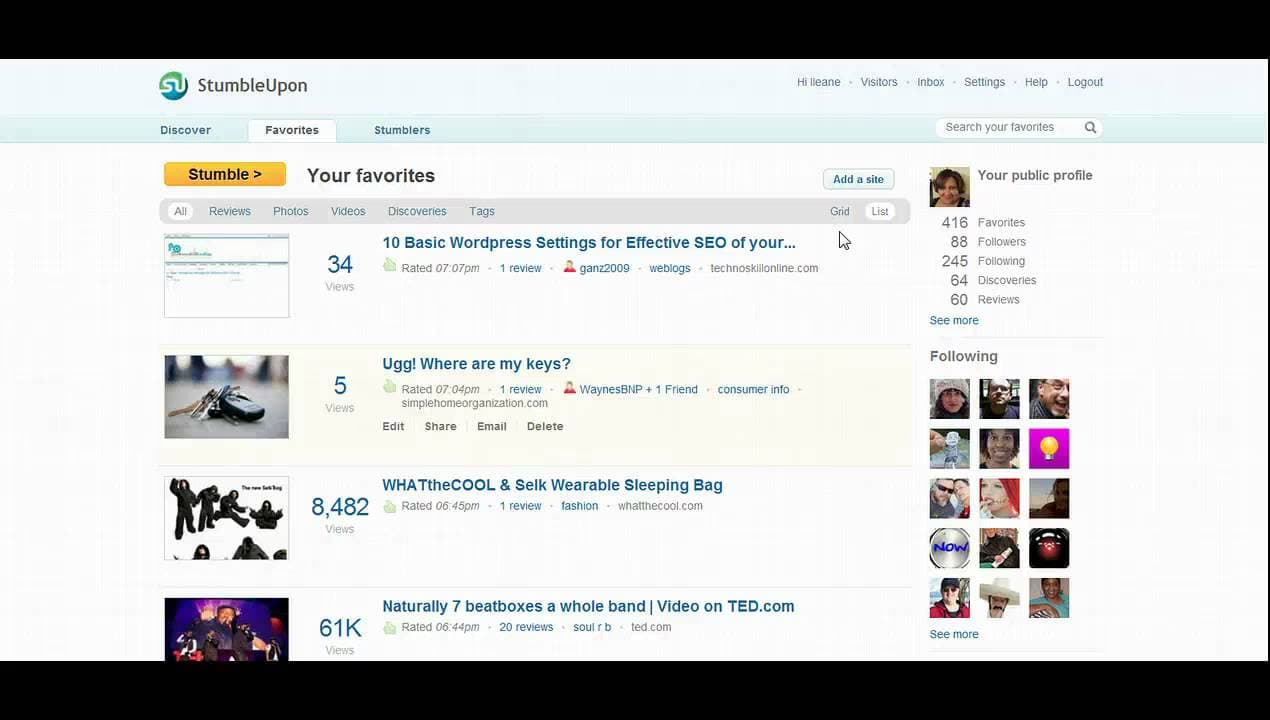
Task: Open the fashion tag link
Action: pyautogui.click(x=579, y=506)
